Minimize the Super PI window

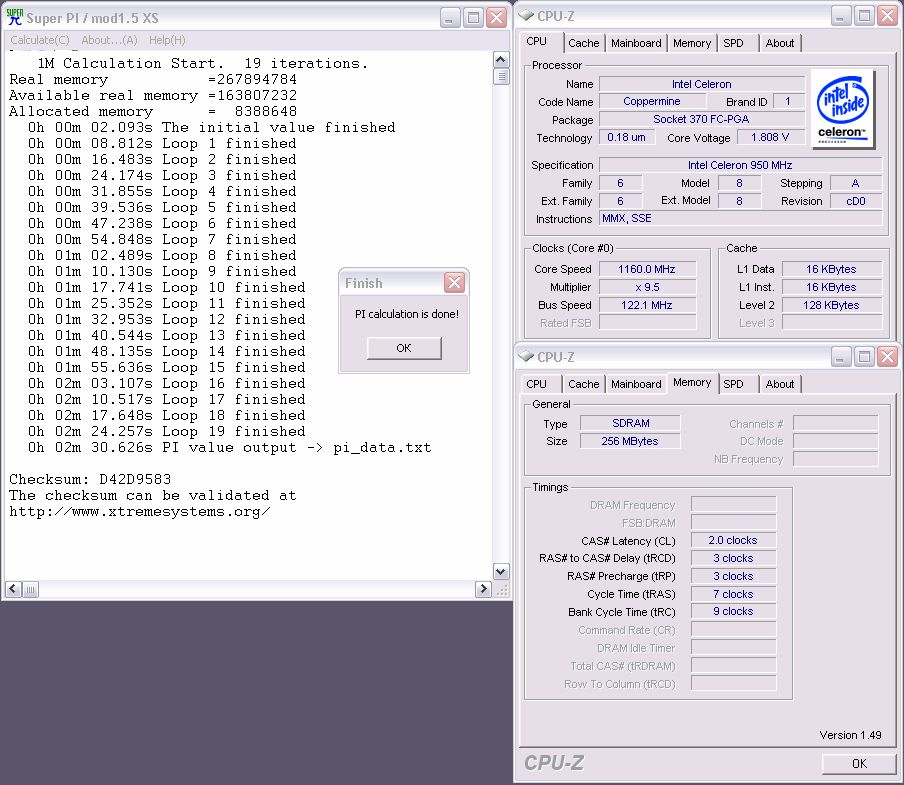coord(450,18)
